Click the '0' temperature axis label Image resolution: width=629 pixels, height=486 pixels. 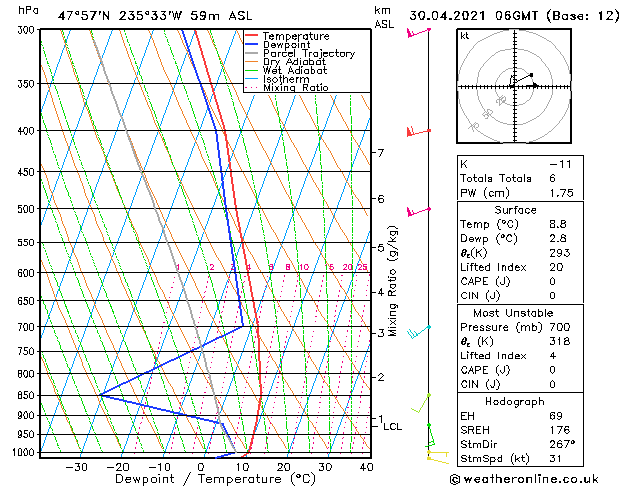pos(201,467)
